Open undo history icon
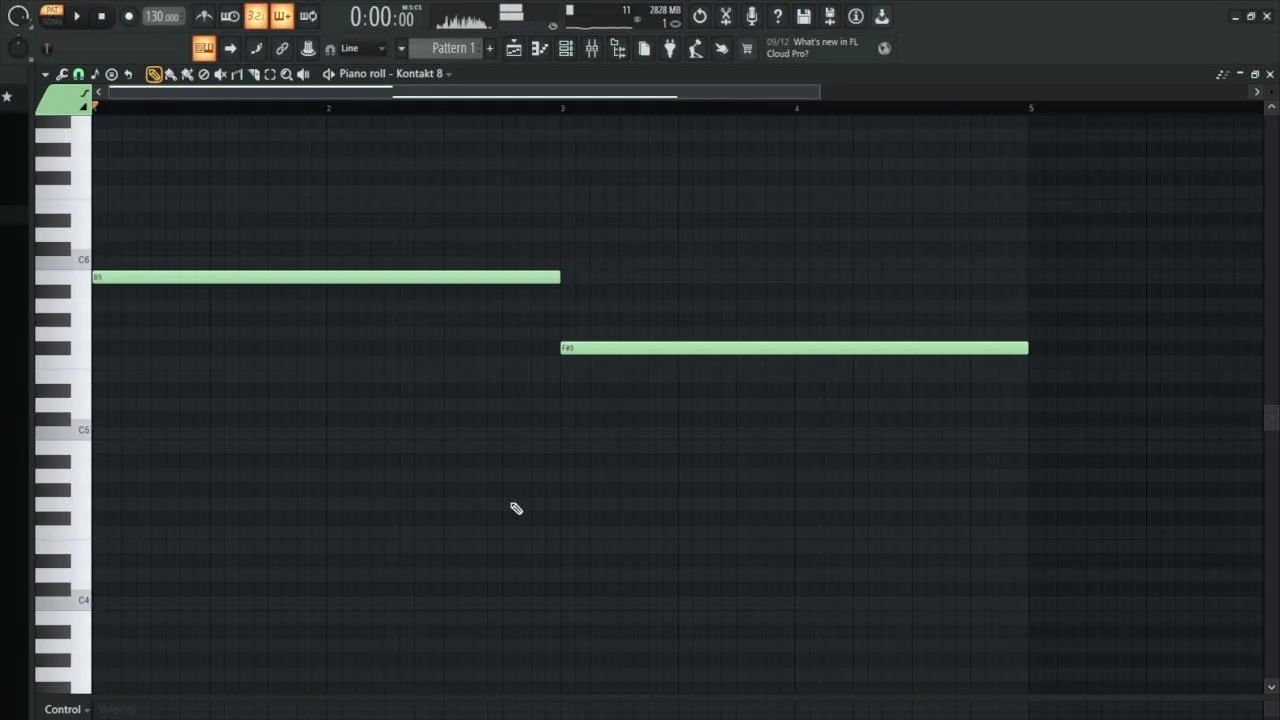 click(x=700, y=16)
